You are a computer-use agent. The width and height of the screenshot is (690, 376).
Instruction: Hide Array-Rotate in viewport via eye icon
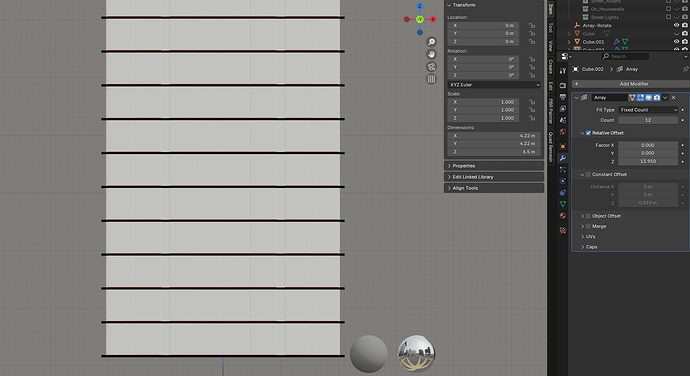[676, 26]
